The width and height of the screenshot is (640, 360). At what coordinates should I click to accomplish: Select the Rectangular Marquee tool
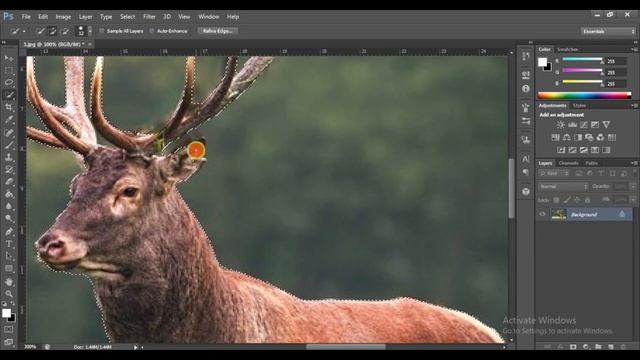[x=9, y=70]
